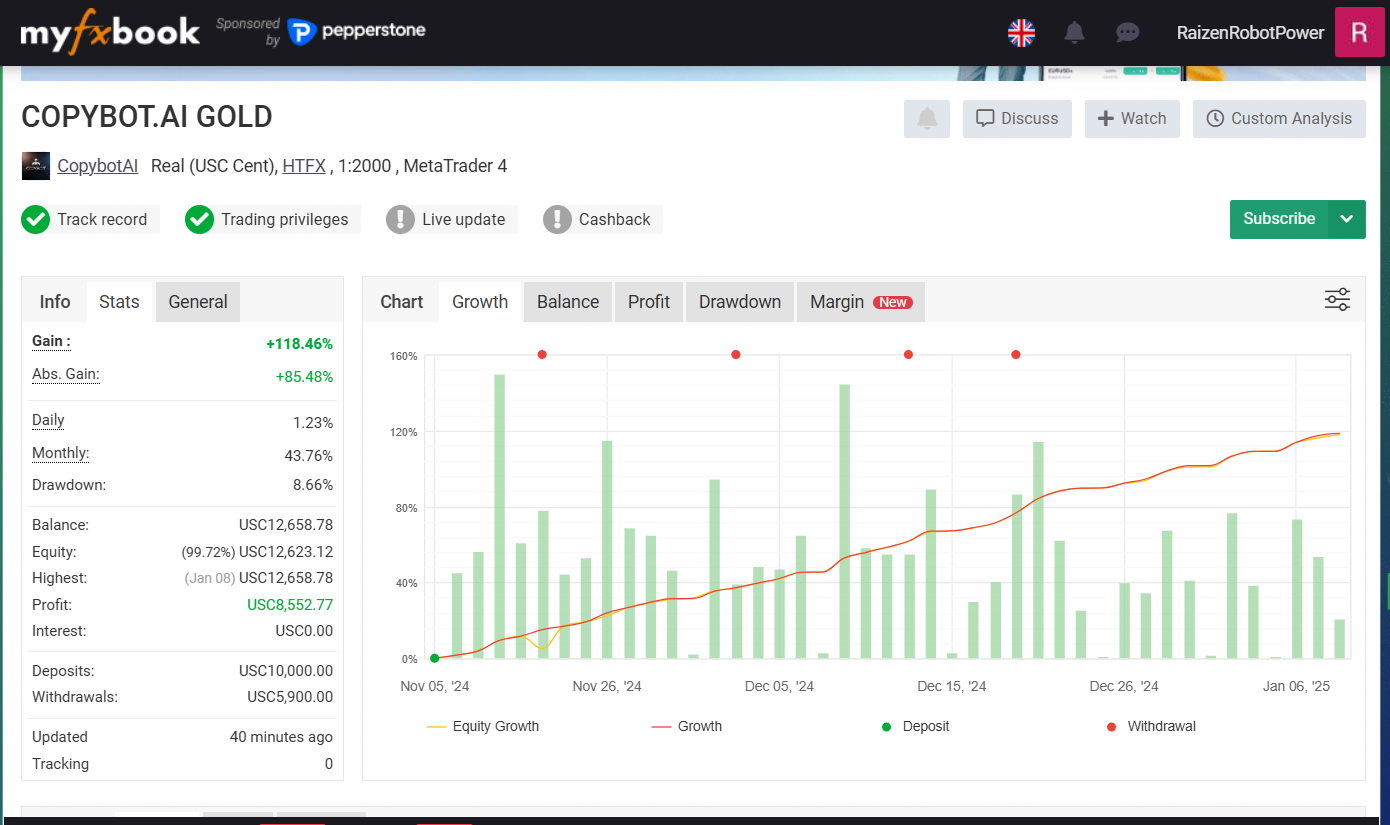Click the first red withdrawal marker
Viewport: 1390px width, 825px height.
542,354
